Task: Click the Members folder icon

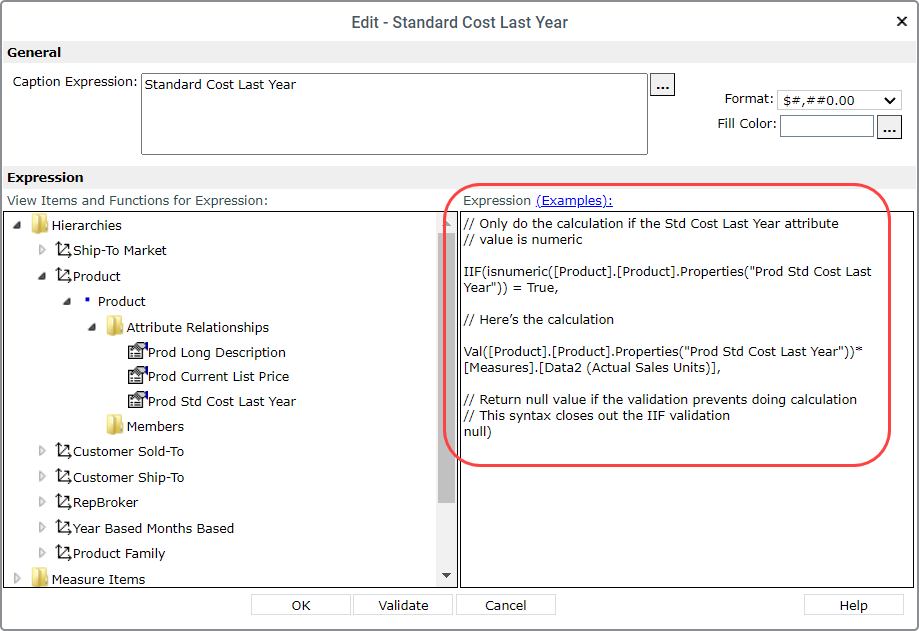Action: (115, 425)
